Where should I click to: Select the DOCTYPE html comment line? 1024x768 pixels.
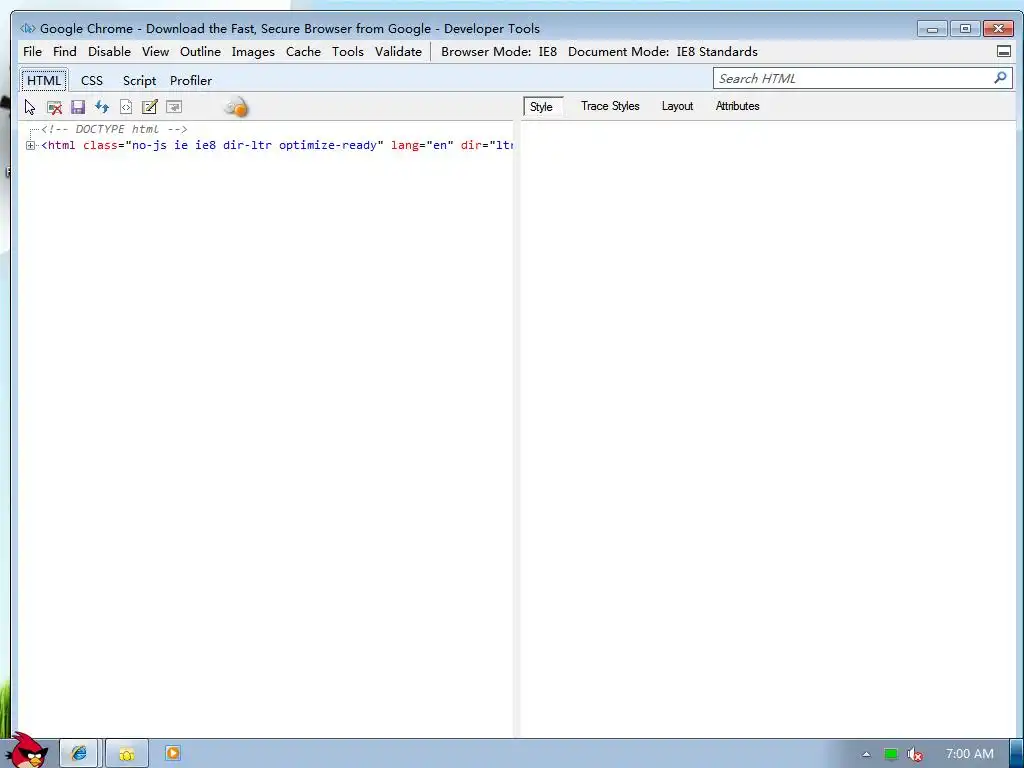click(114, 129)
